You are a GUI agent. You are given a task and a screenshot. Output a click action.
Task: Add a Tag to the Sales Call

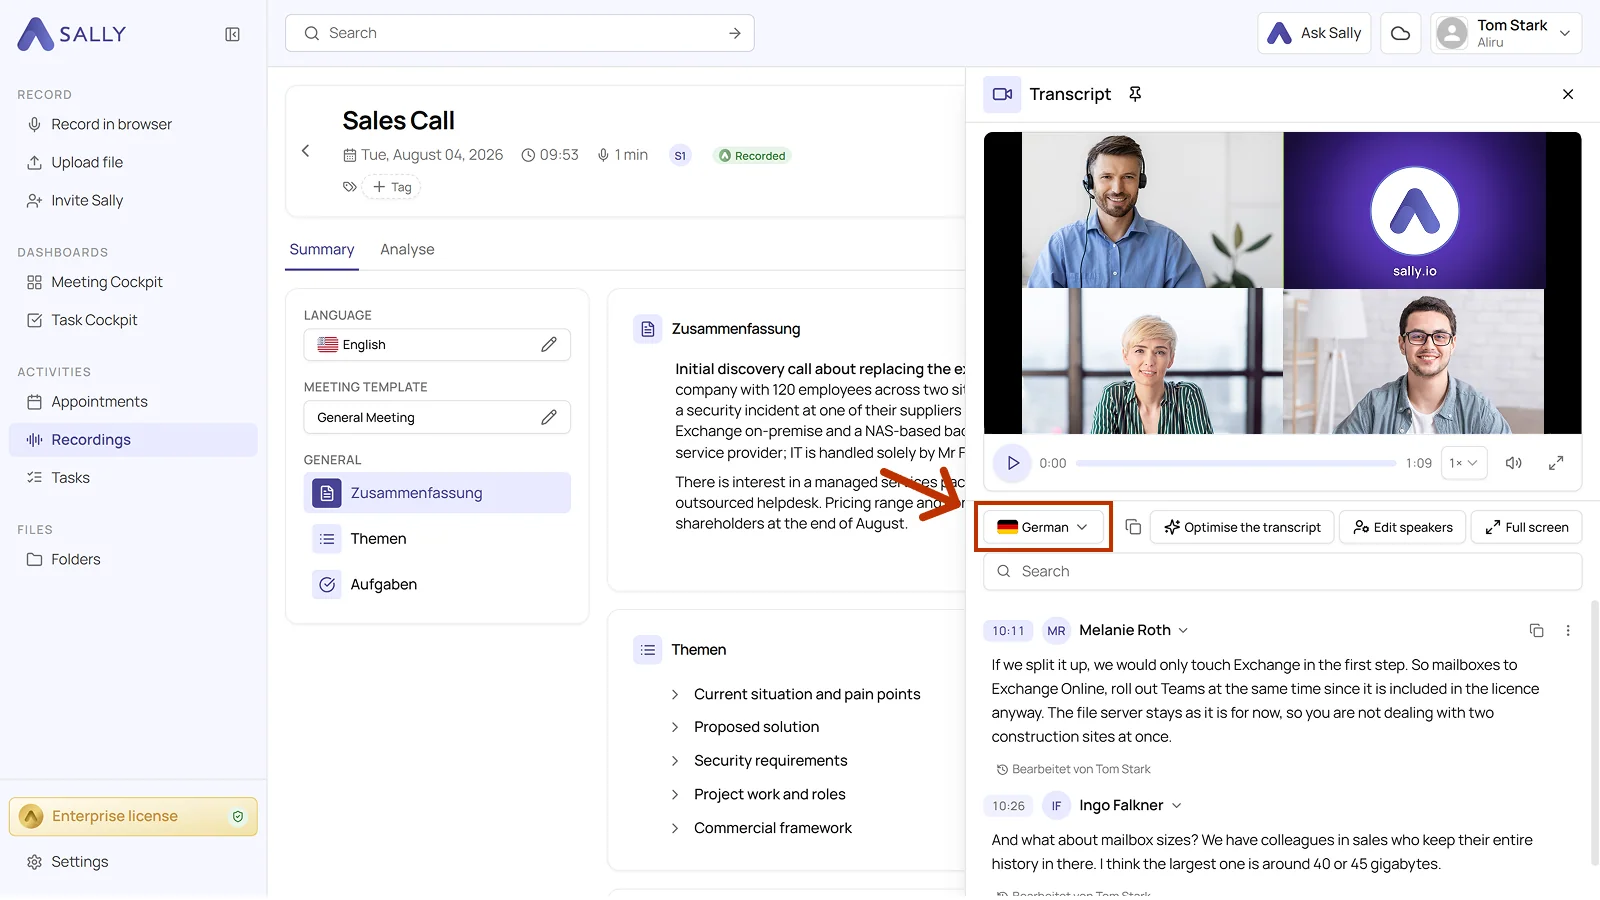point(392,187)
